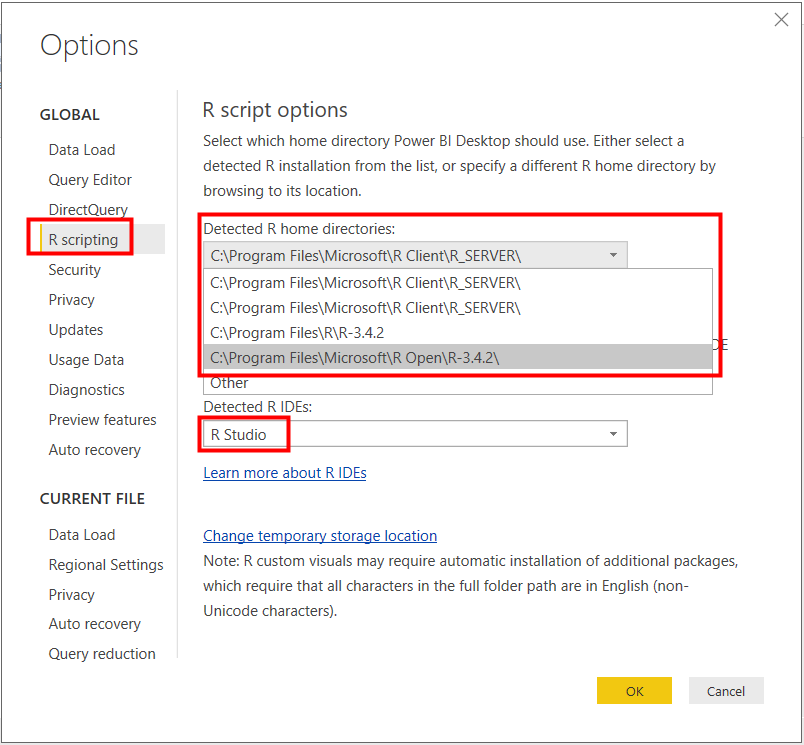Follow the Learn more about R IDEs link
This screenshot has width=804, height=745.
click(x=285, y=472)
